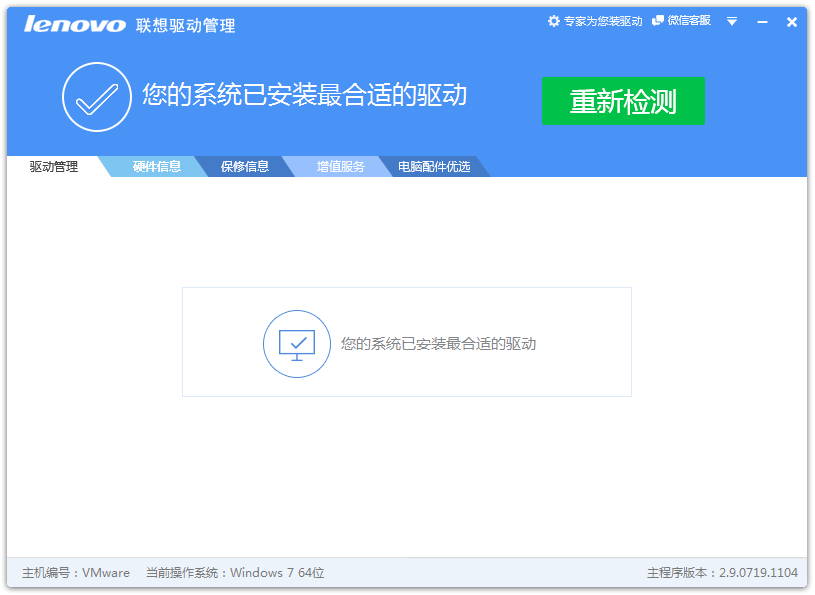The image size is (815, 595).
Task: Close the 联想驱动管理 window
Action: pos(792,21)
